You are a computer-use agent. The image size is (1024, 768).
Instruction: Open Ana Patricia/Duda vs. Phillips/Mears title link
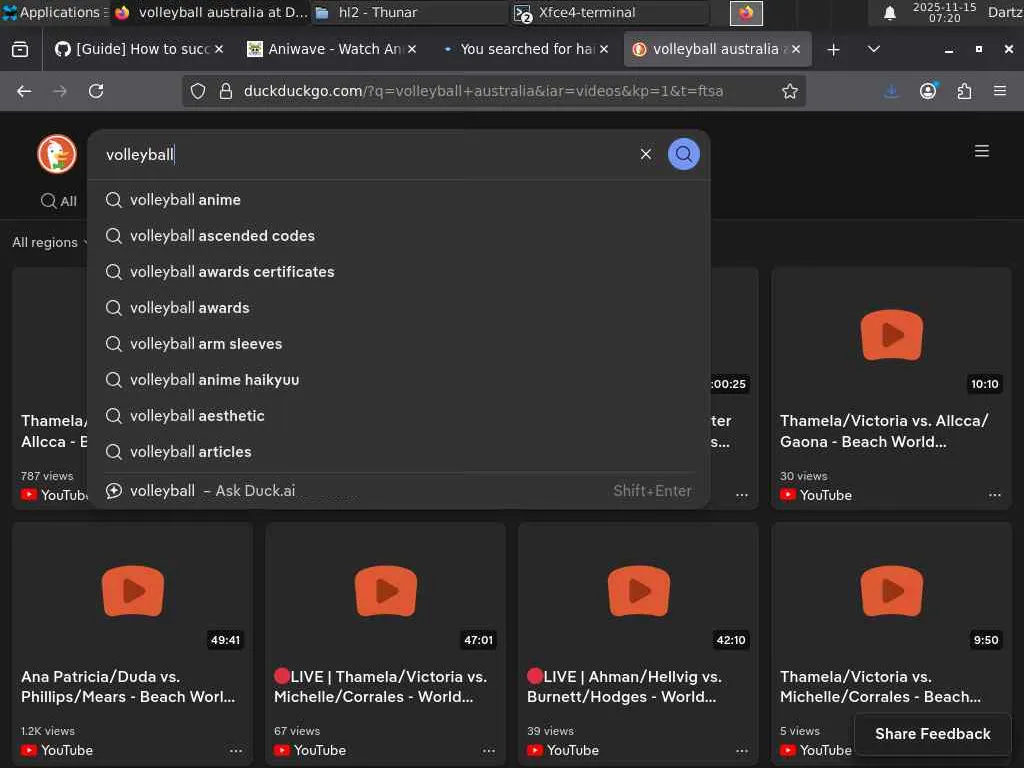(128, 687)
